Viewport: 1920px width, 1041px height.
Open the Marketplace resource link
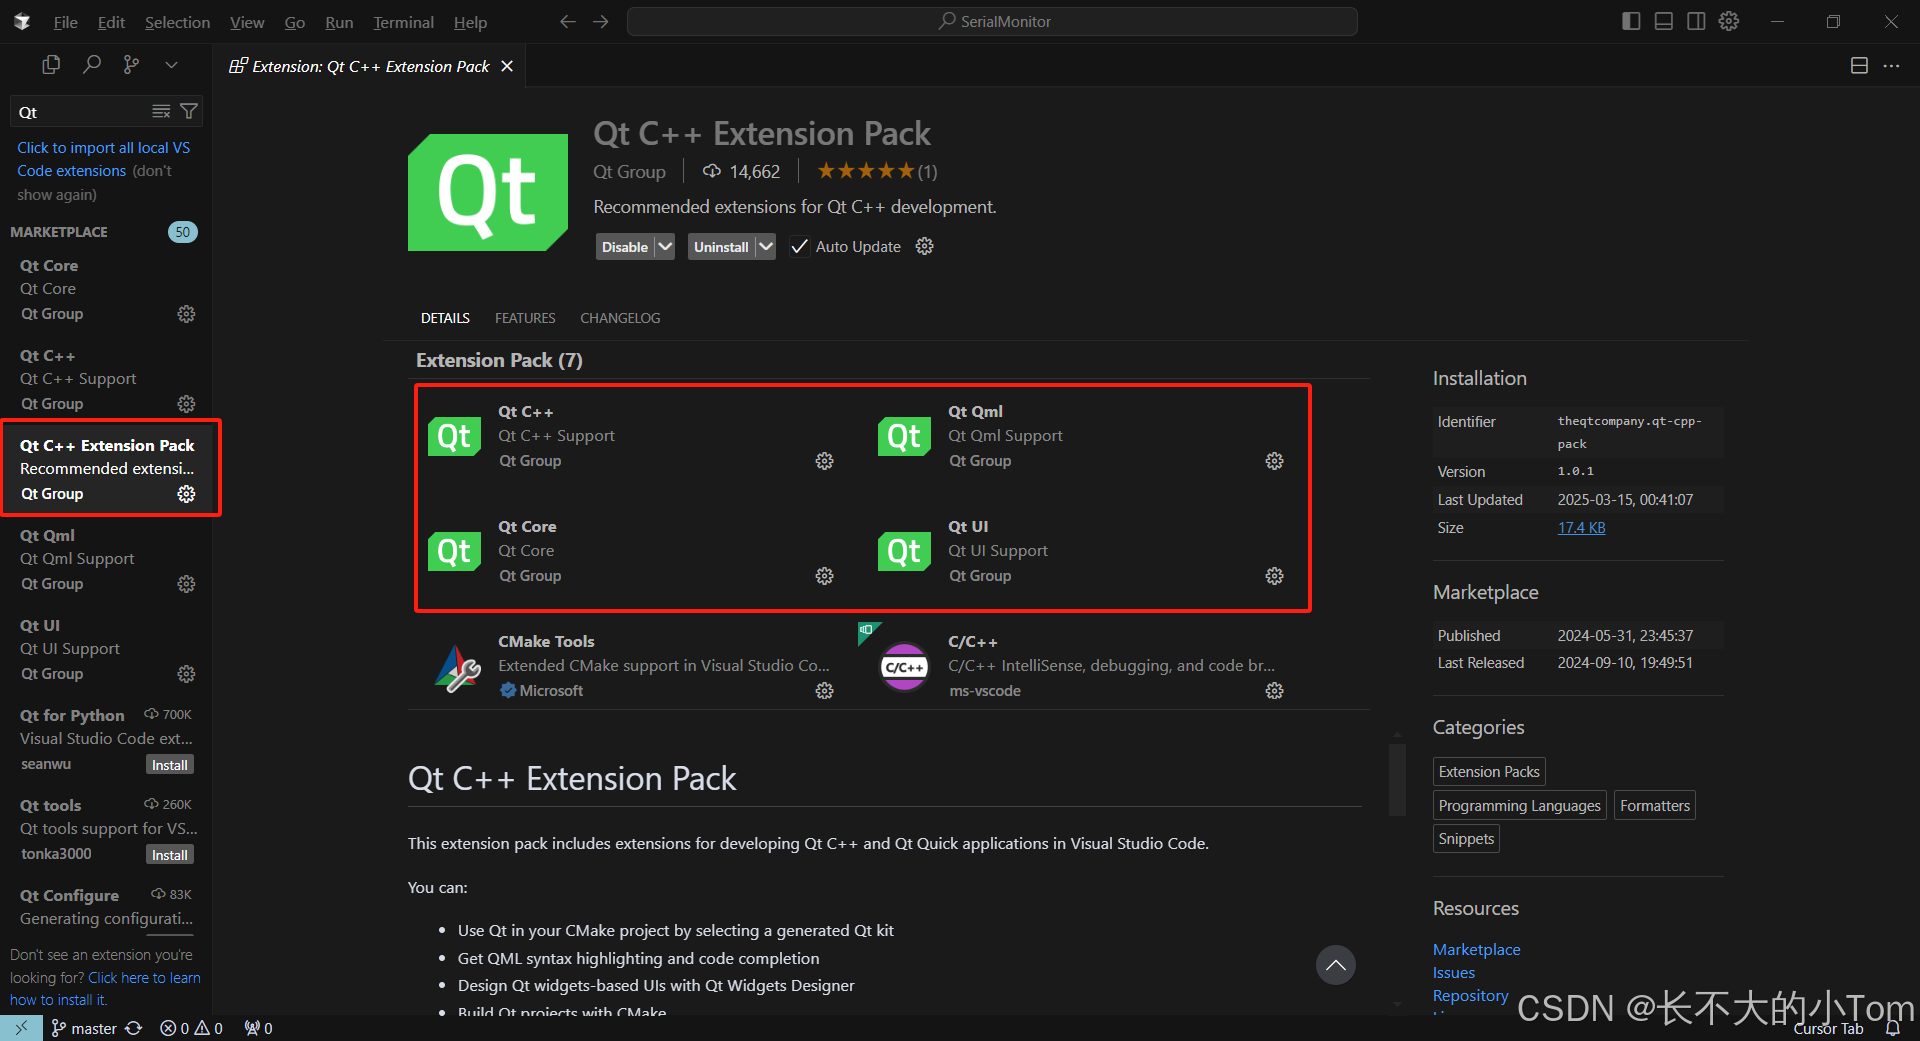coord(1476,949)
